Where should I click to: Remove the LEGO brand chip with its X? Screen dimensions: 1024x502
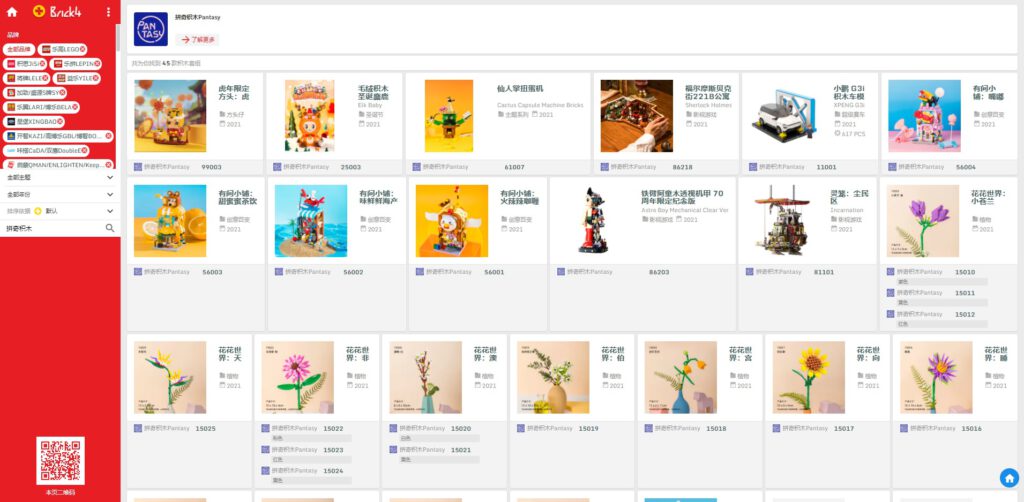[83, 49]
